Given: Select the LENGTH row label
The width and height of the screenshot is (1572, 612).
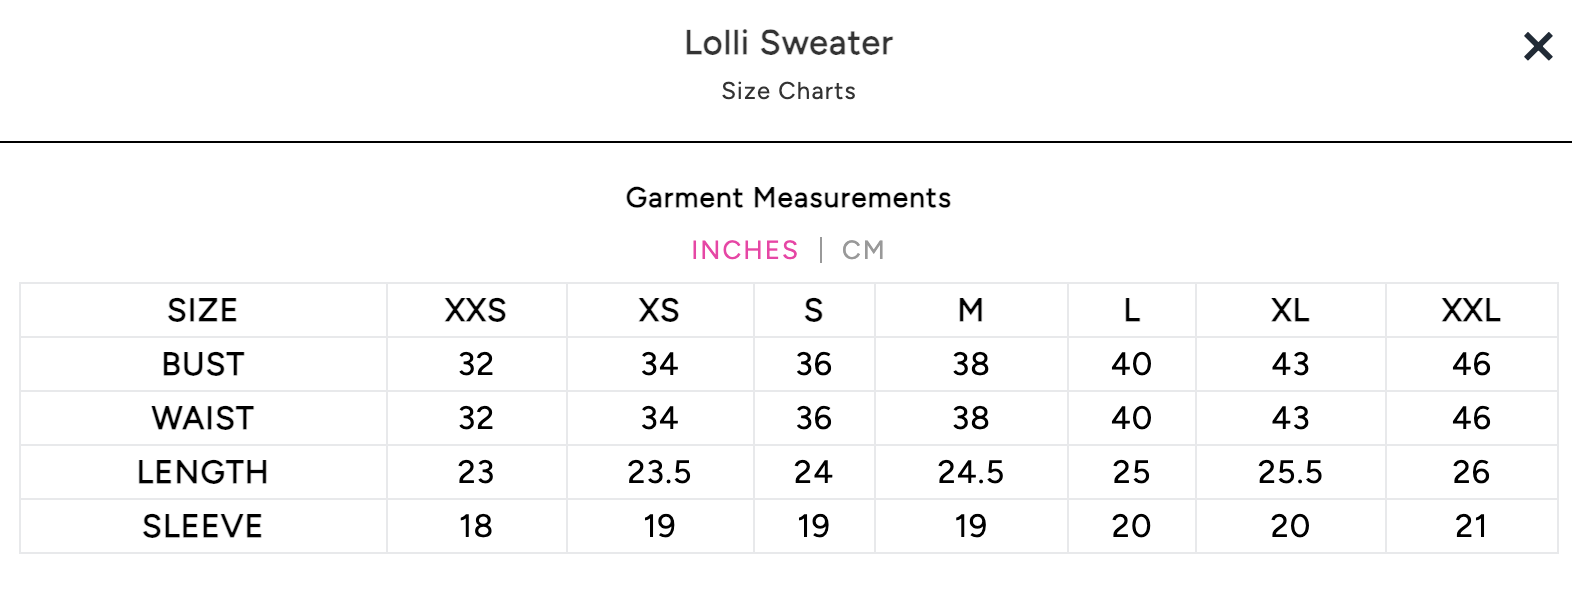Looking at the screenshot, I should [x=202, y=473].
